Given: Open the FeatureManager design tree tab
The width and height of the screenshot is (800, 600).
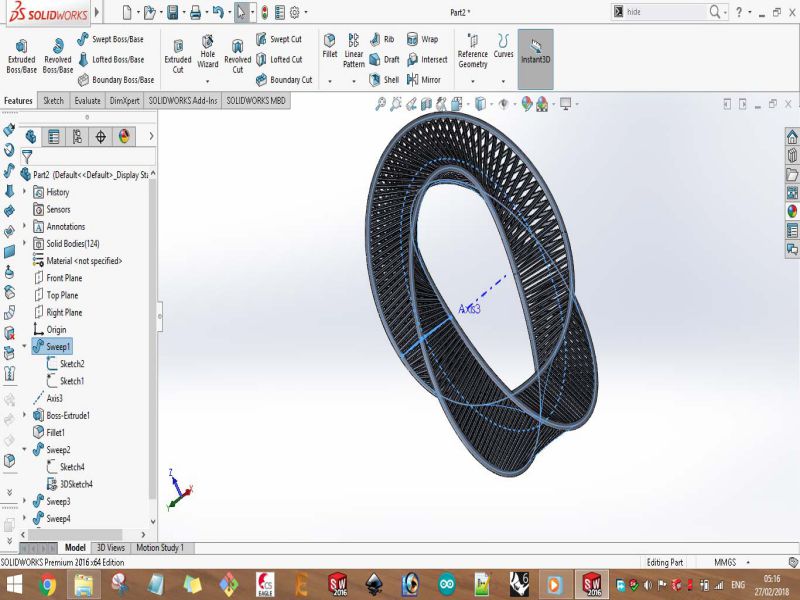Looking at the screenshot, I should click(31, 137).
